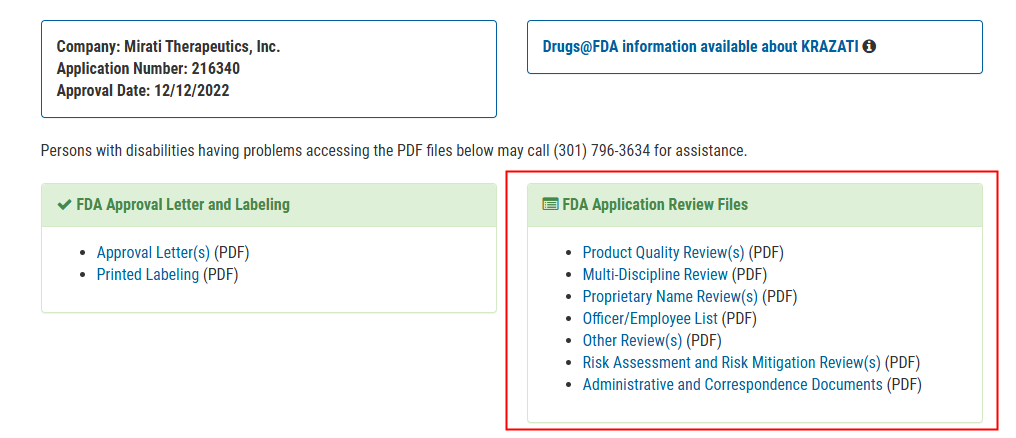Click the Approval Date 12/12/2022 text

pos(143,91)
